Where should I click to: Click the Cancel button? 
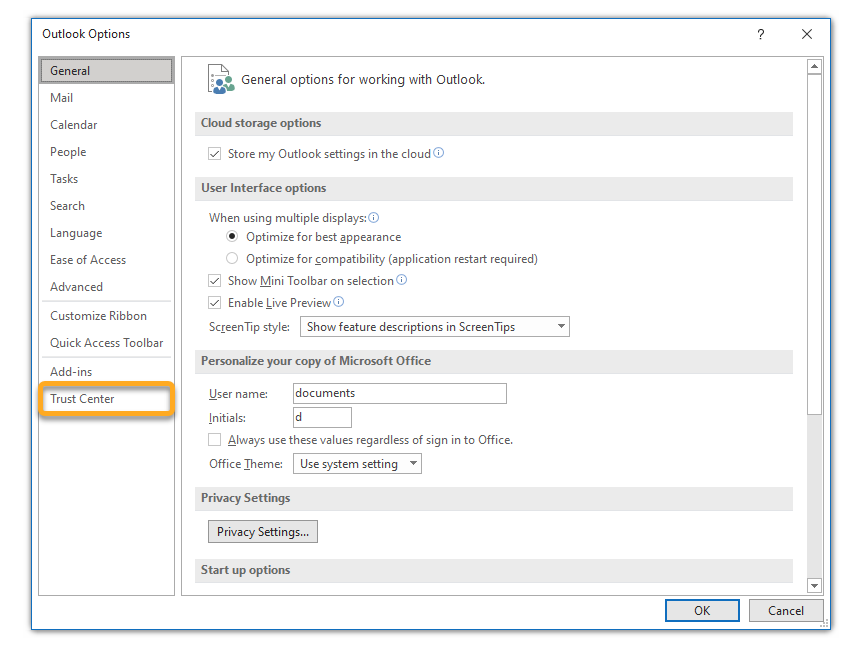click(786, 611)
